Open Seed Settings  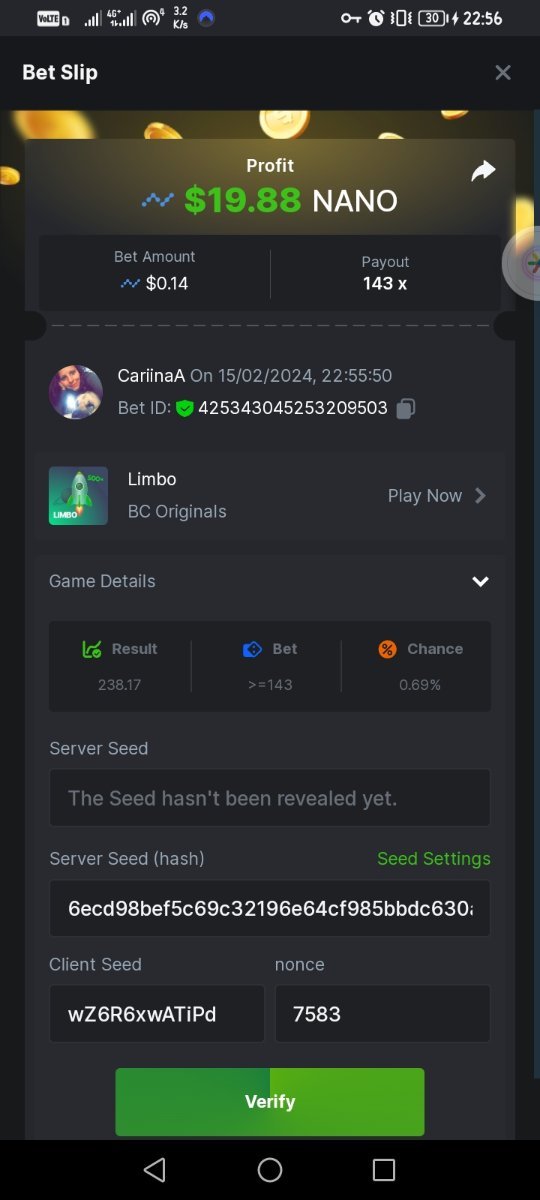coord(434,859)
